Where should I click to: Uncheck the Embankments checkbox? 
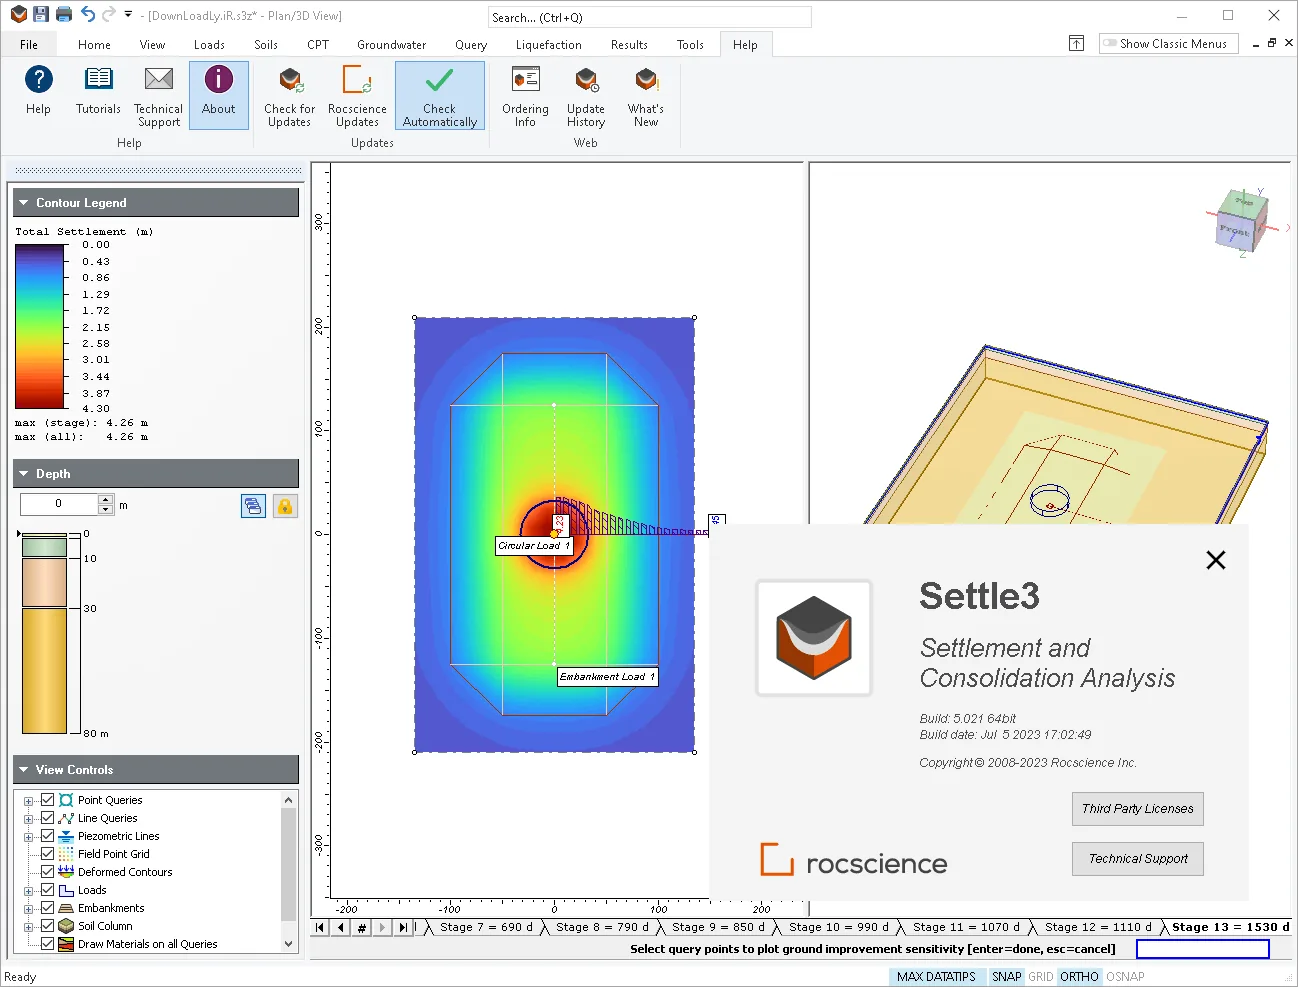[47, 908]
